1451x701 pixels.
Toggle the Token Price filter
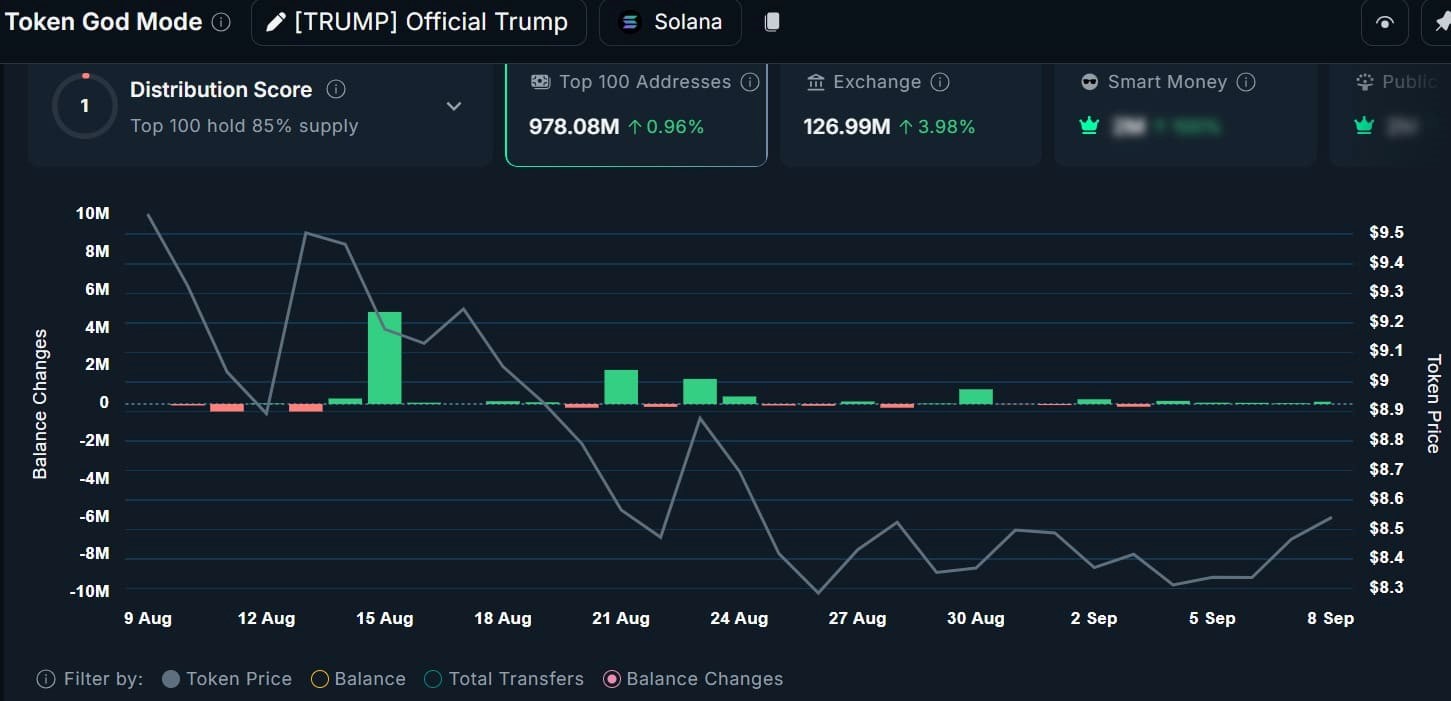[227, 679]
